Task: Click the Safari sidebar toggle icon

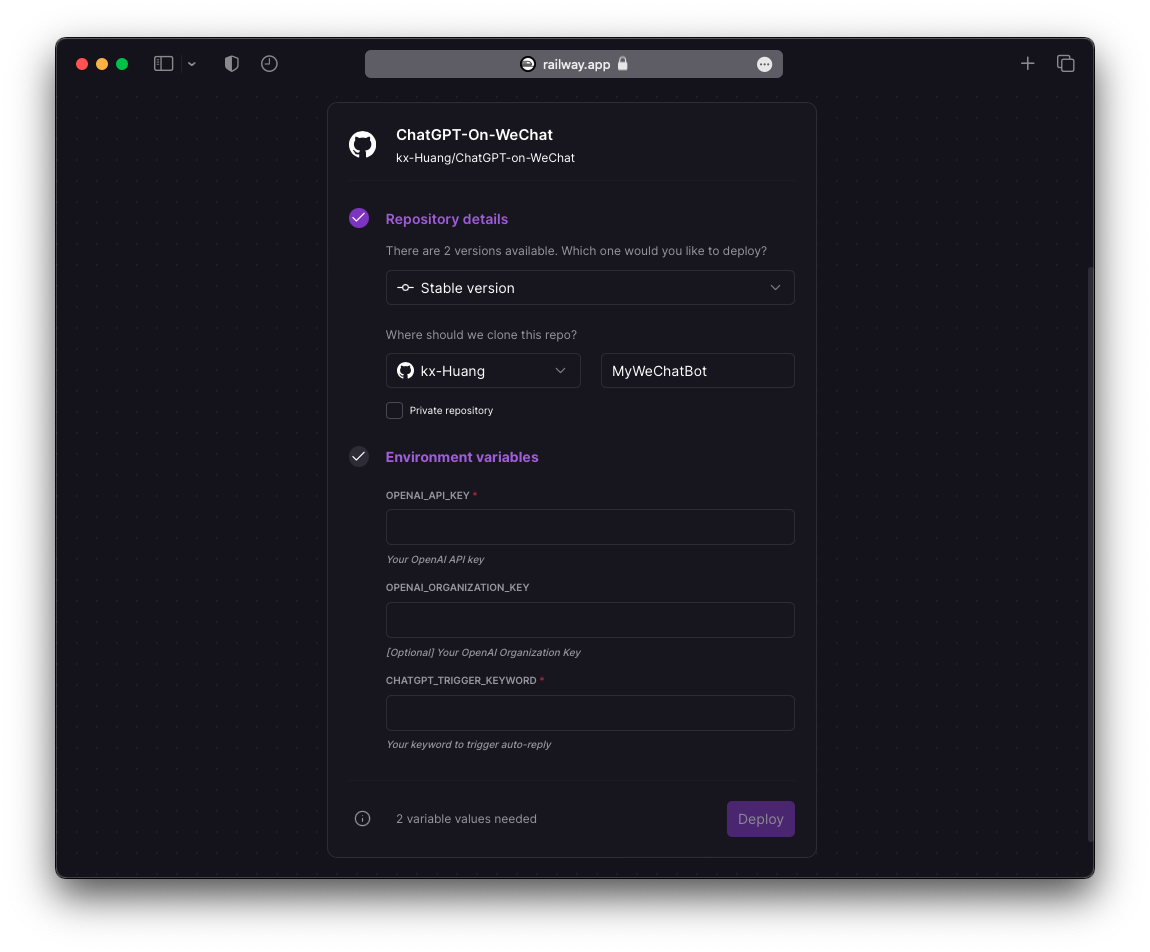Action: (x=164, y=64)
